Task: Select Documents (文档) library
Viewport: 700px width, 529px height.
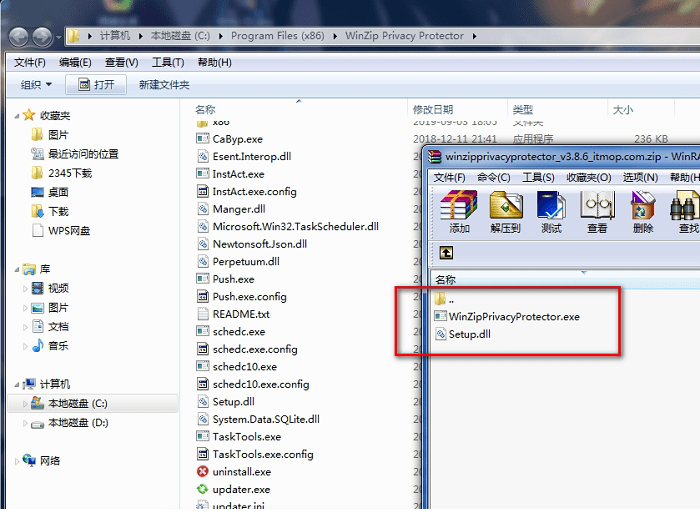Action: click(50, 326)
